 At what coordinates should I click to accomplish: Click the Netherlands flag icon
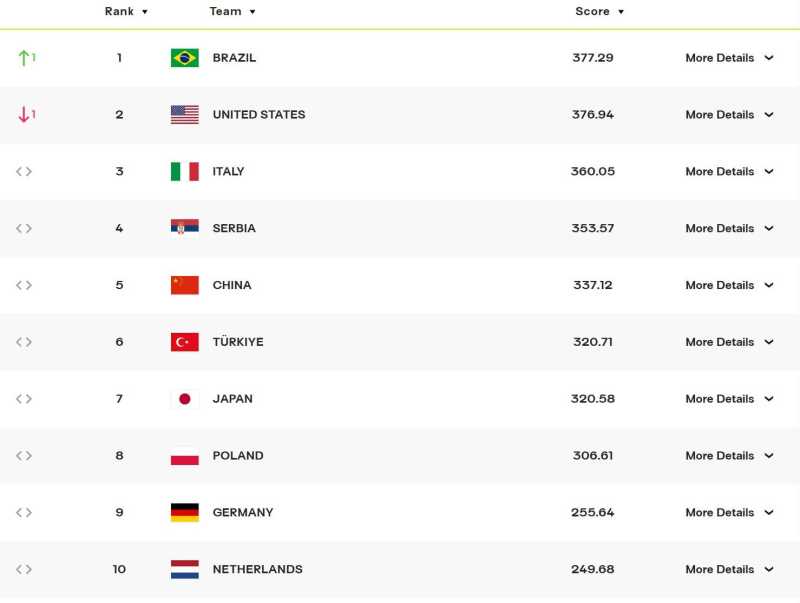184,570
